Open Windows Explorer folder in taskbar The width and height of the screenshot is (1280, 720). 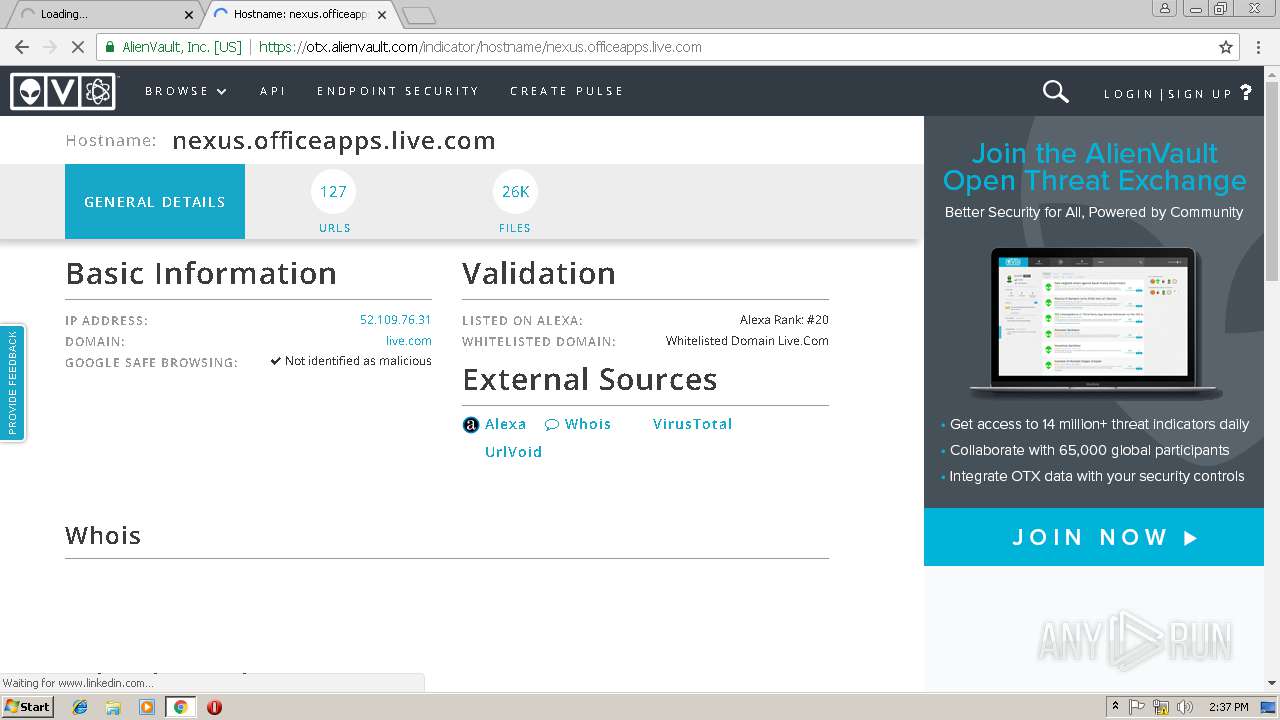pos(113,707)
